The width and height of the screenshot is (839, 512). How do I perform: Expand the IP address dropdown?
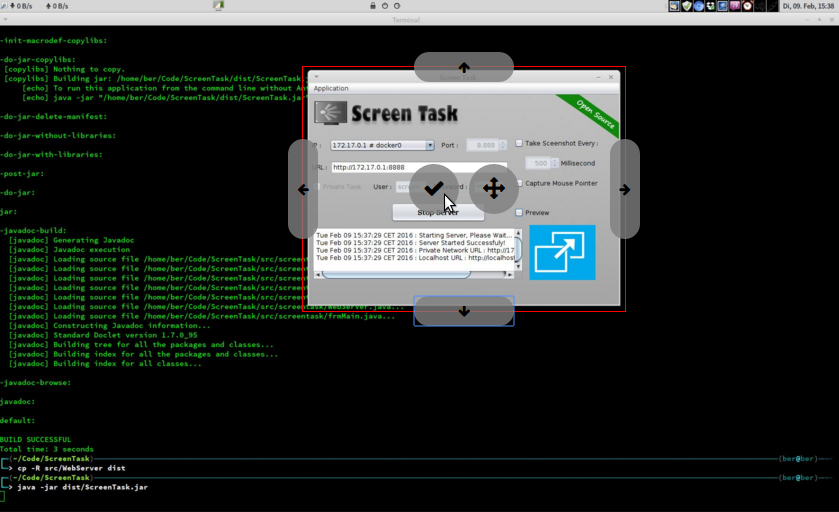point(430,145)
